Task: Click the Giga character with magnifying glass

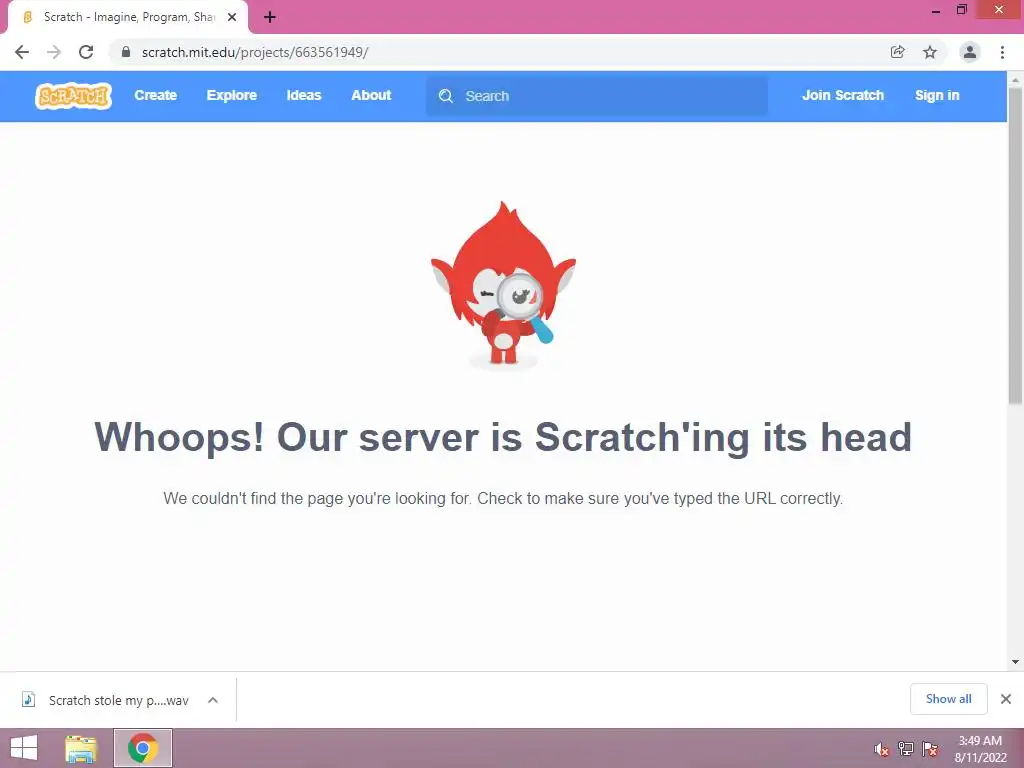Action: tap(503, 285)
